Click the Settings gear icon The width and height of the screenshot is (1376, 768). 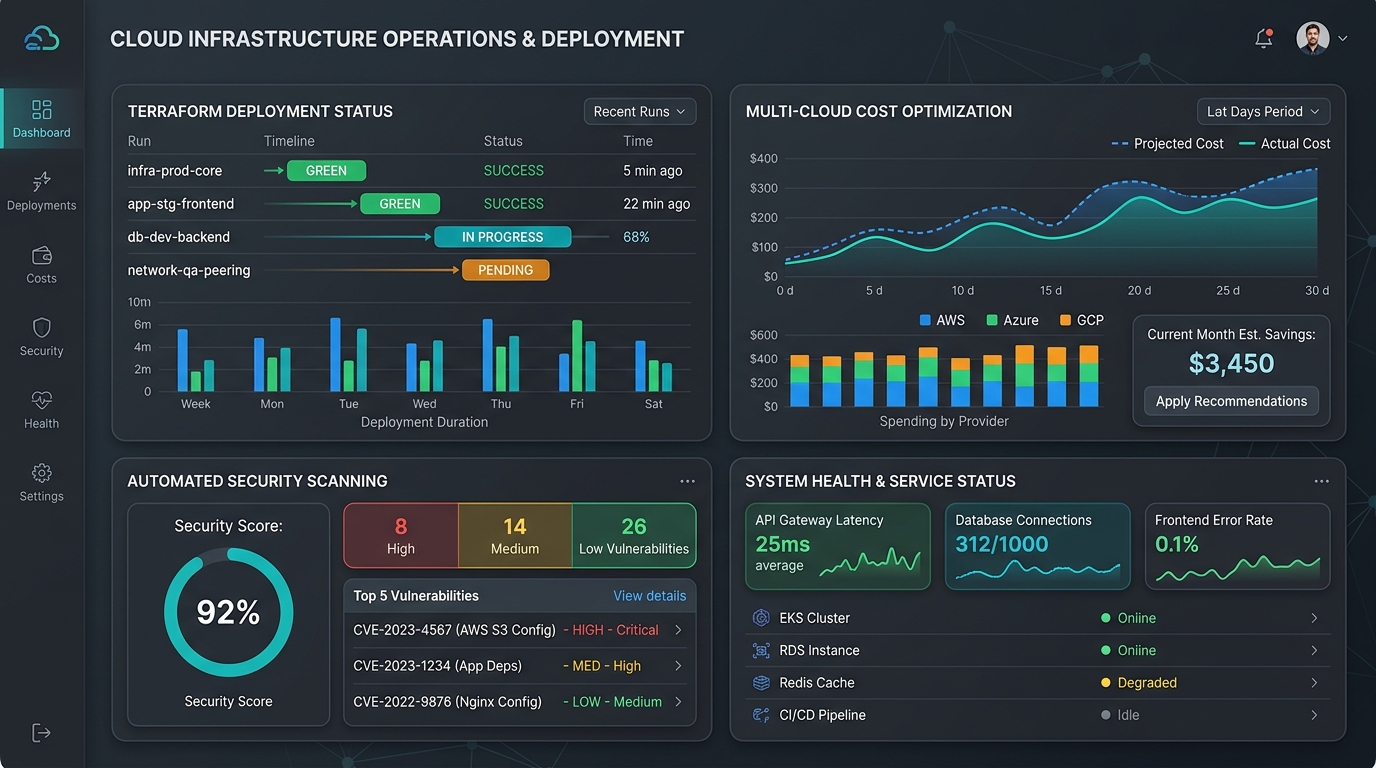42,473
